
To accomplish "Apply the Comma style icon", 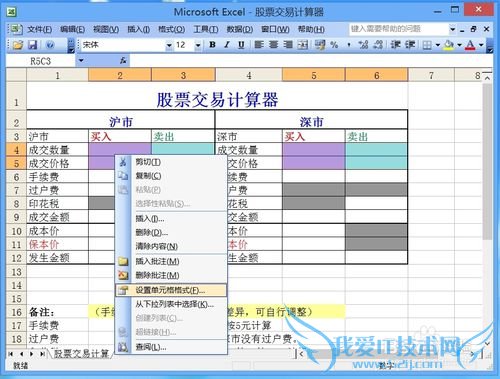I will pyautogui.click(x=349, y=45).
